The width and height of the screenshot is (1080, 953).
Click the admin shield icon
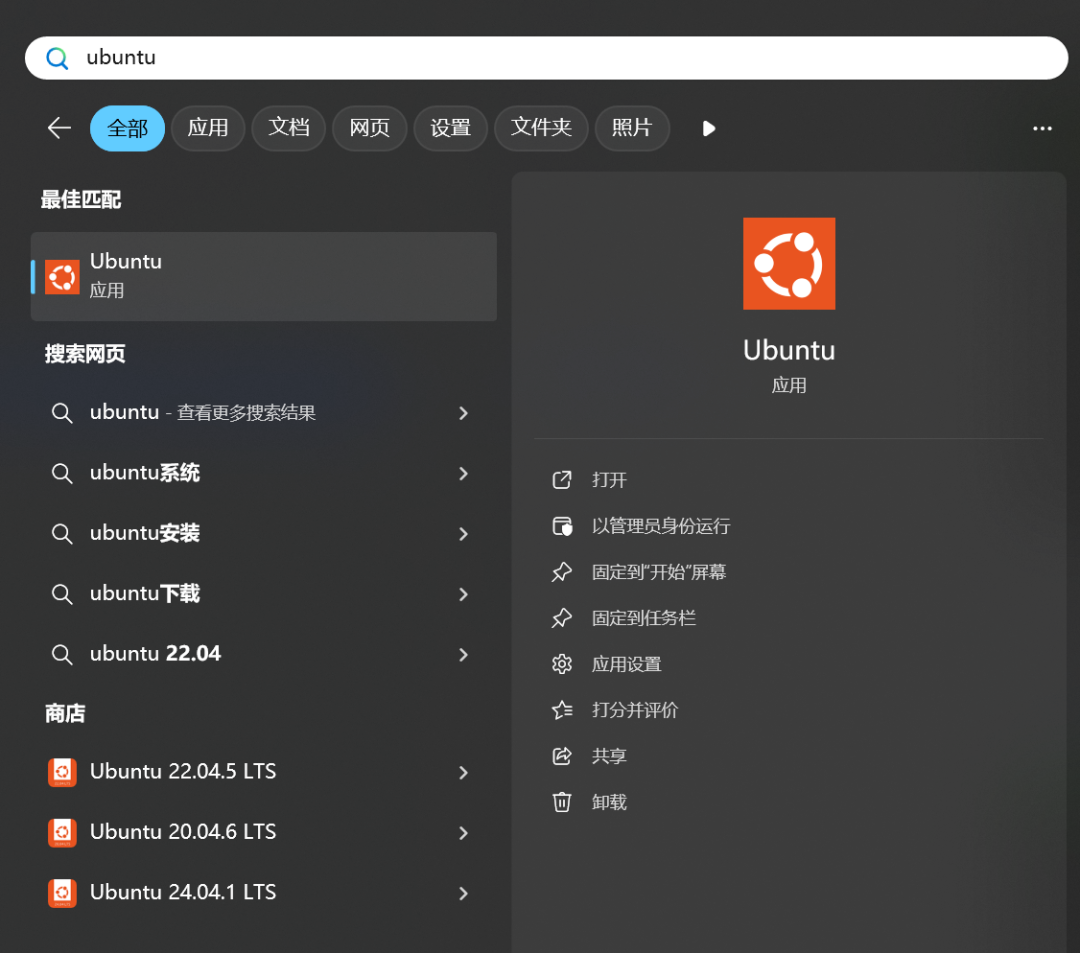tap(562, 526)
